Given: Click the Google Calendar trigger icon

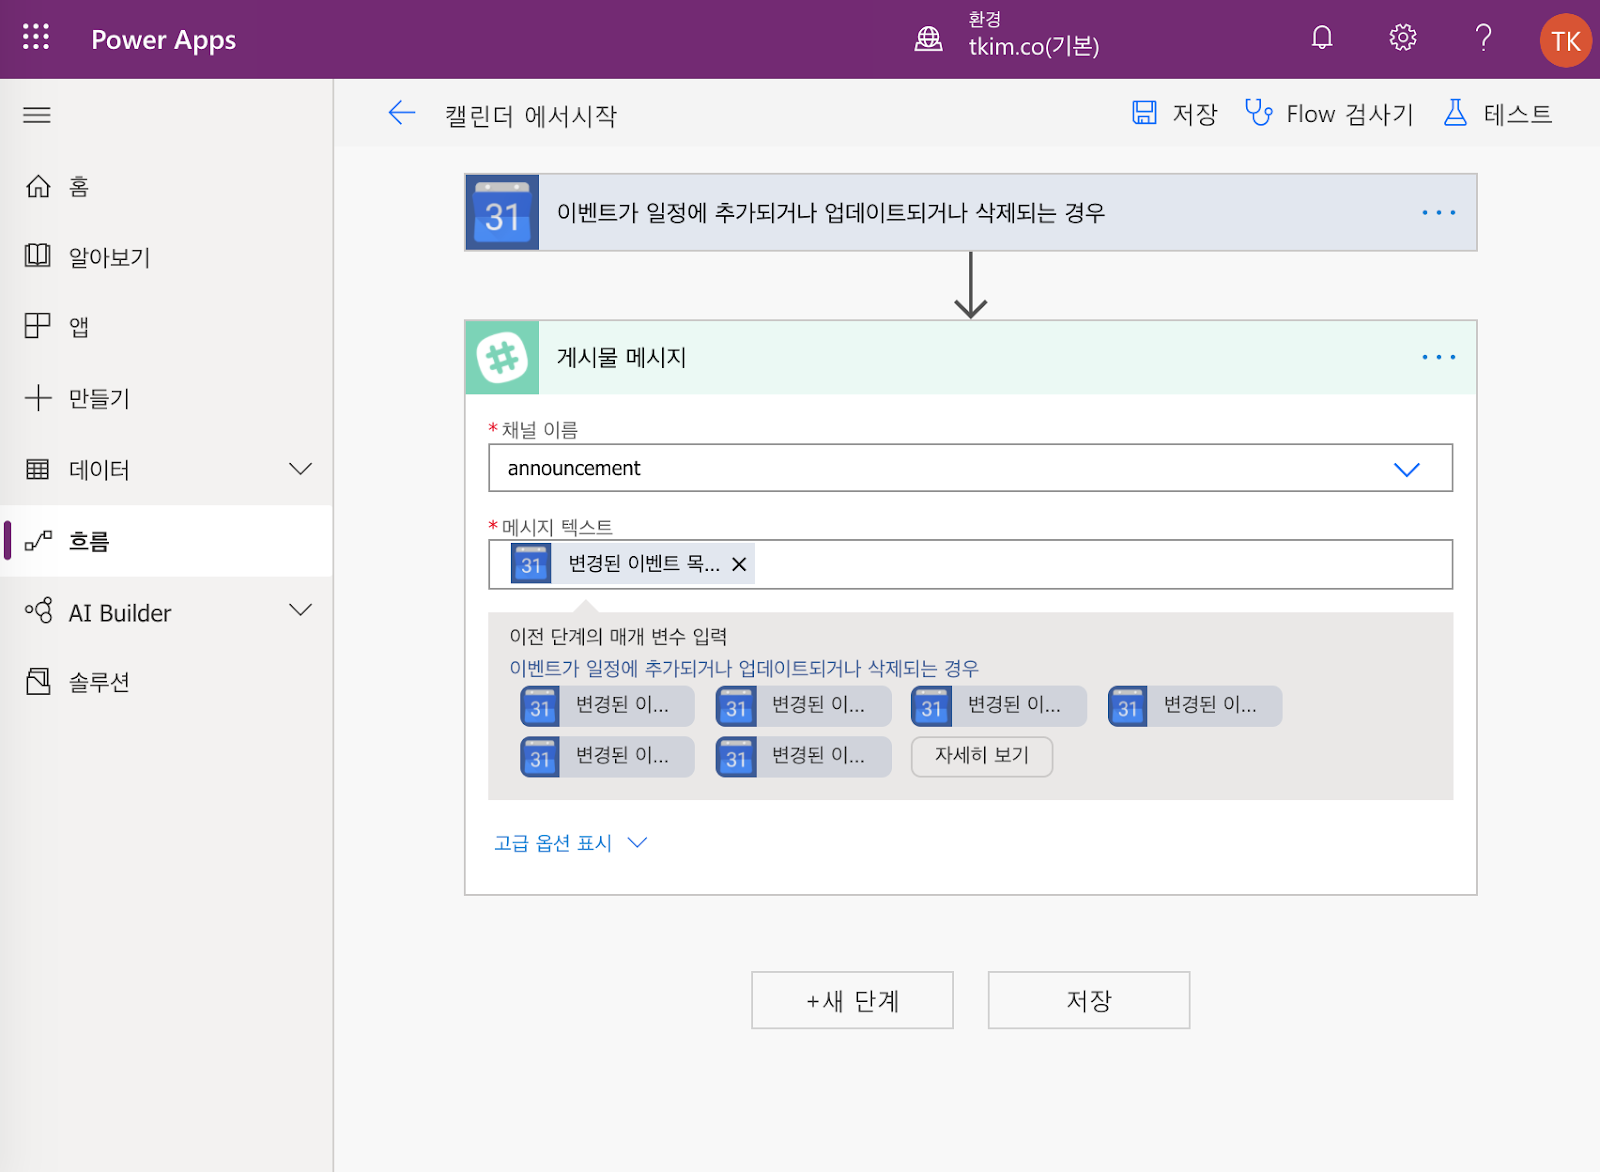Looking at the screenshot, I should click(502, 212).
